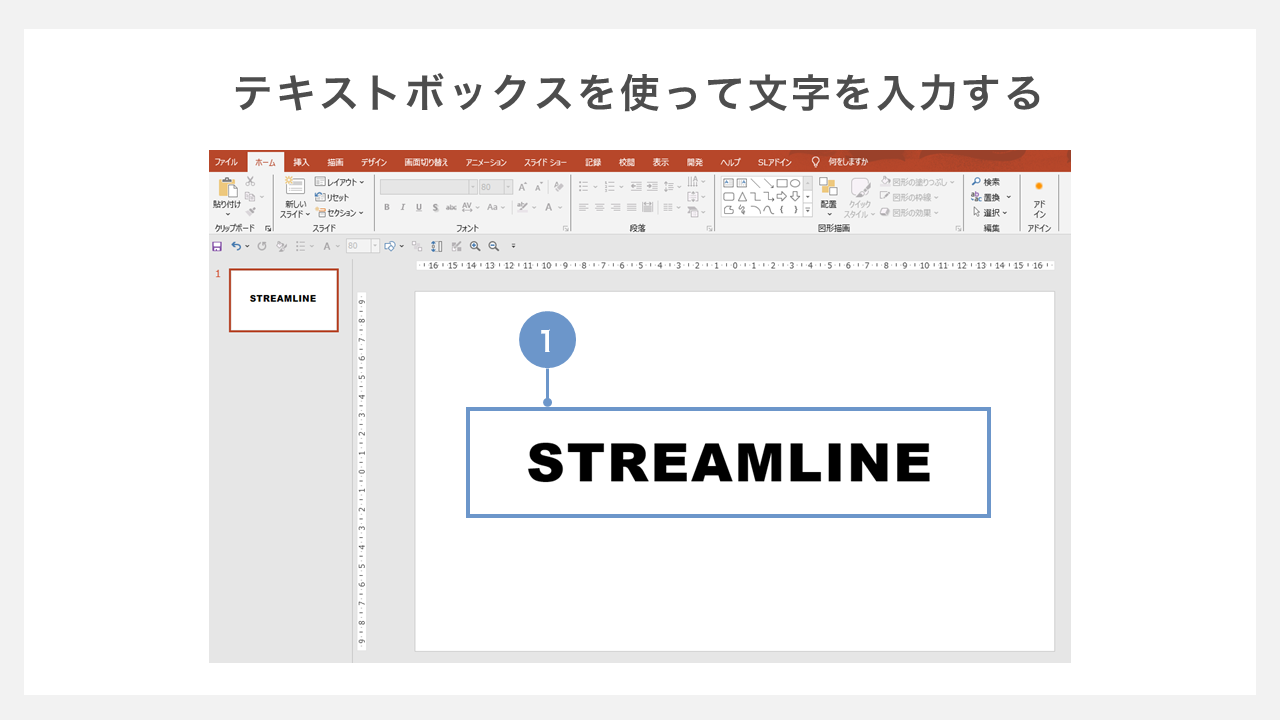Open the ribbon font size combo box
The width and height of the screenshot is (1280, 720).
(x=496, y=187)
